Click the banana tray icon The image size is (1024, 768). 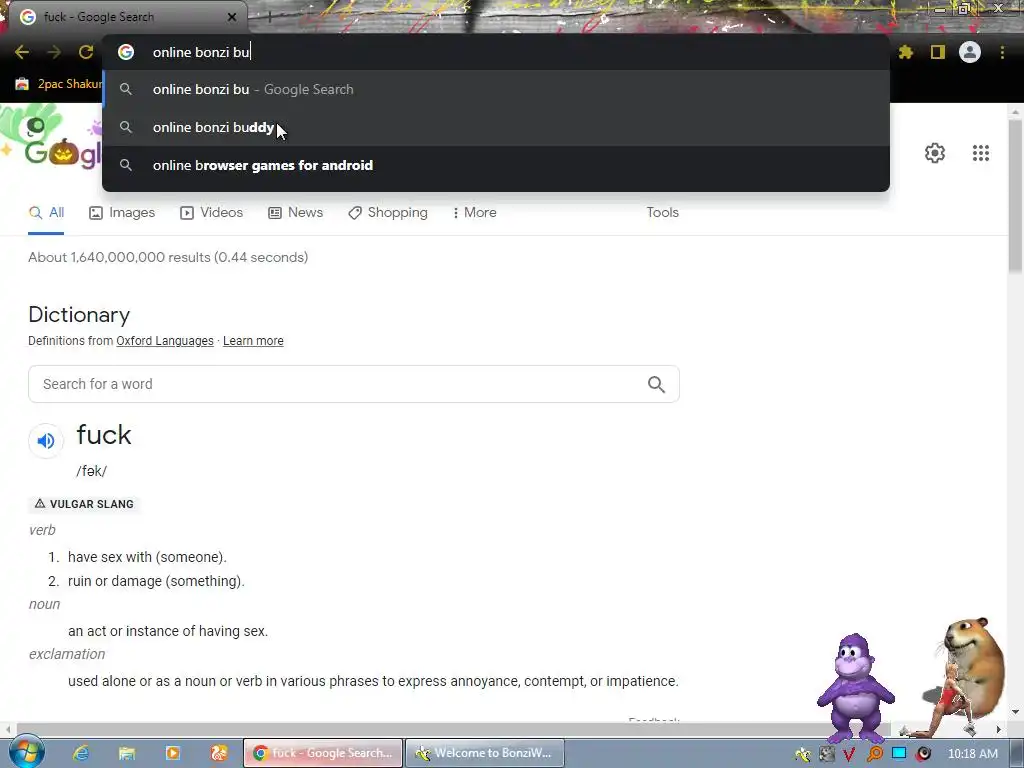pos(803,754)
